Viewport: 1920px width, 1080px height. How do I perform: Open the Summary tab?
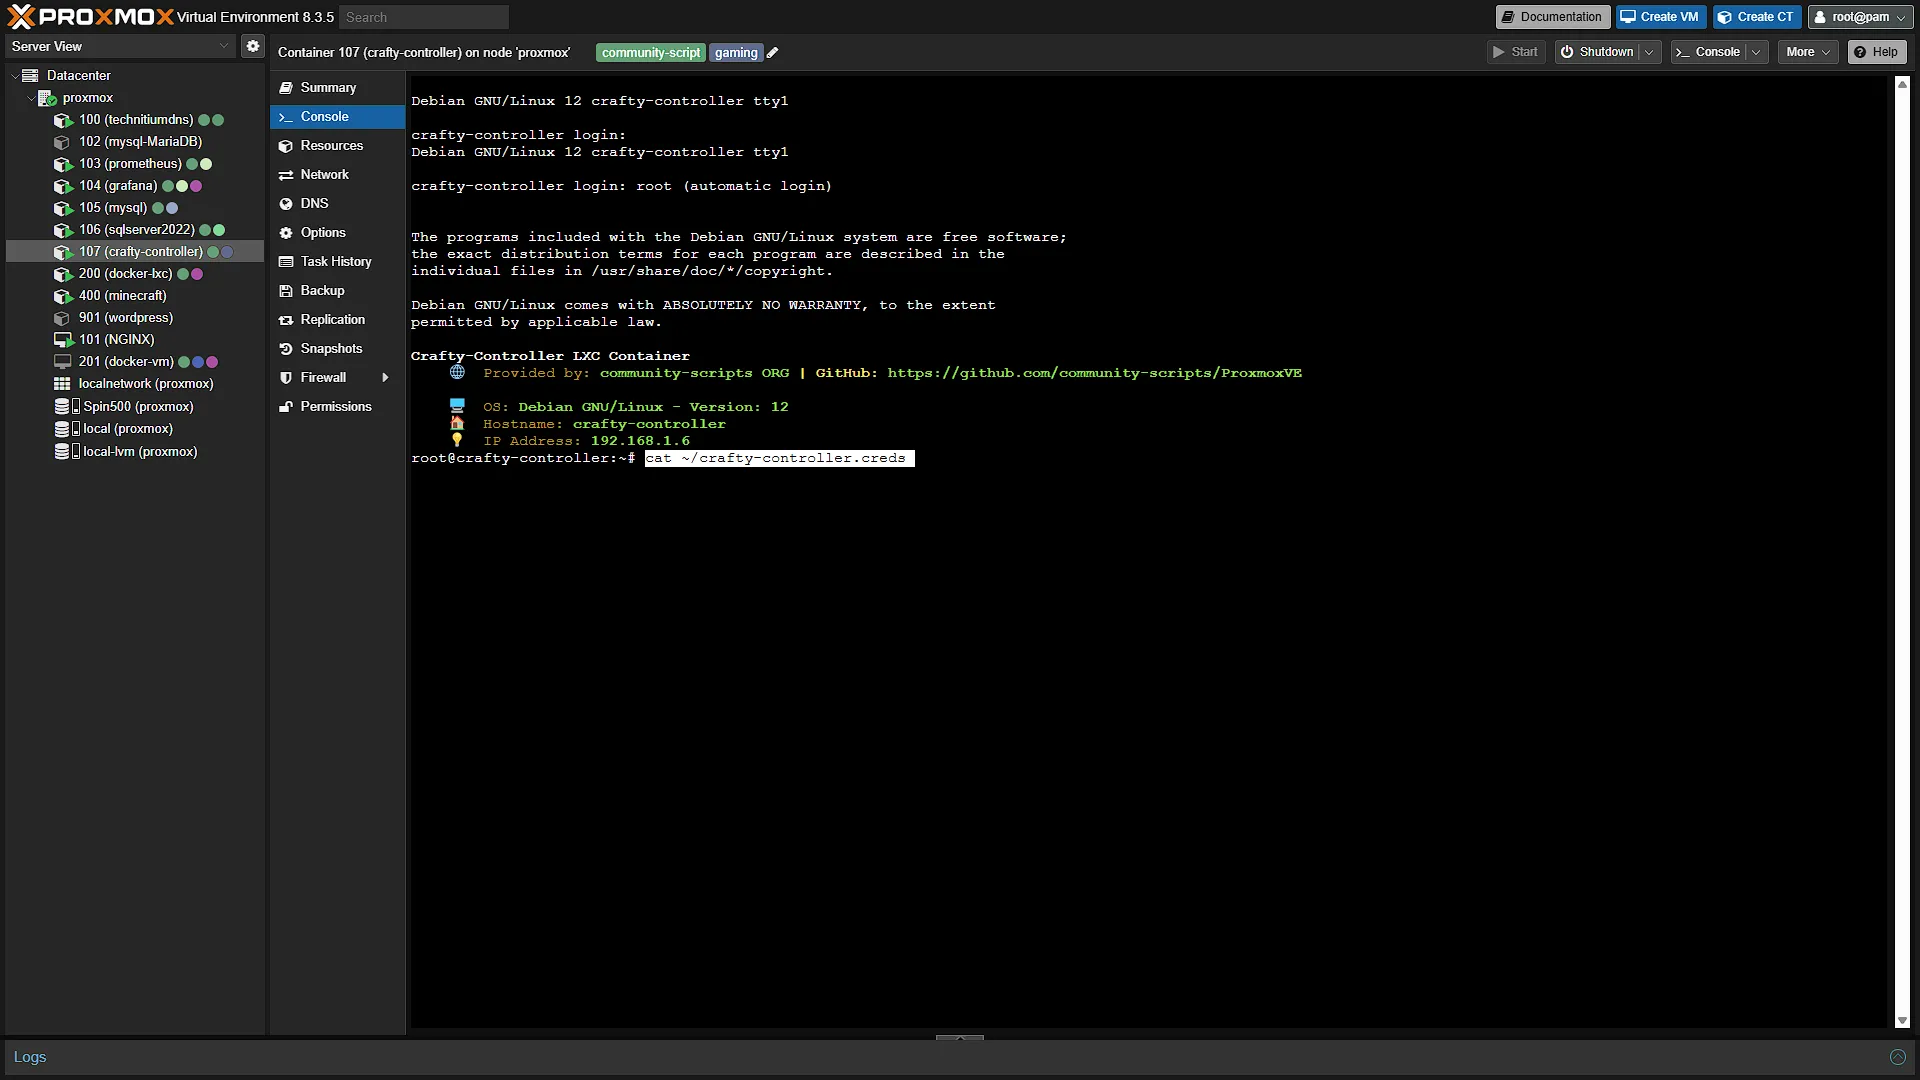(337, 88)
